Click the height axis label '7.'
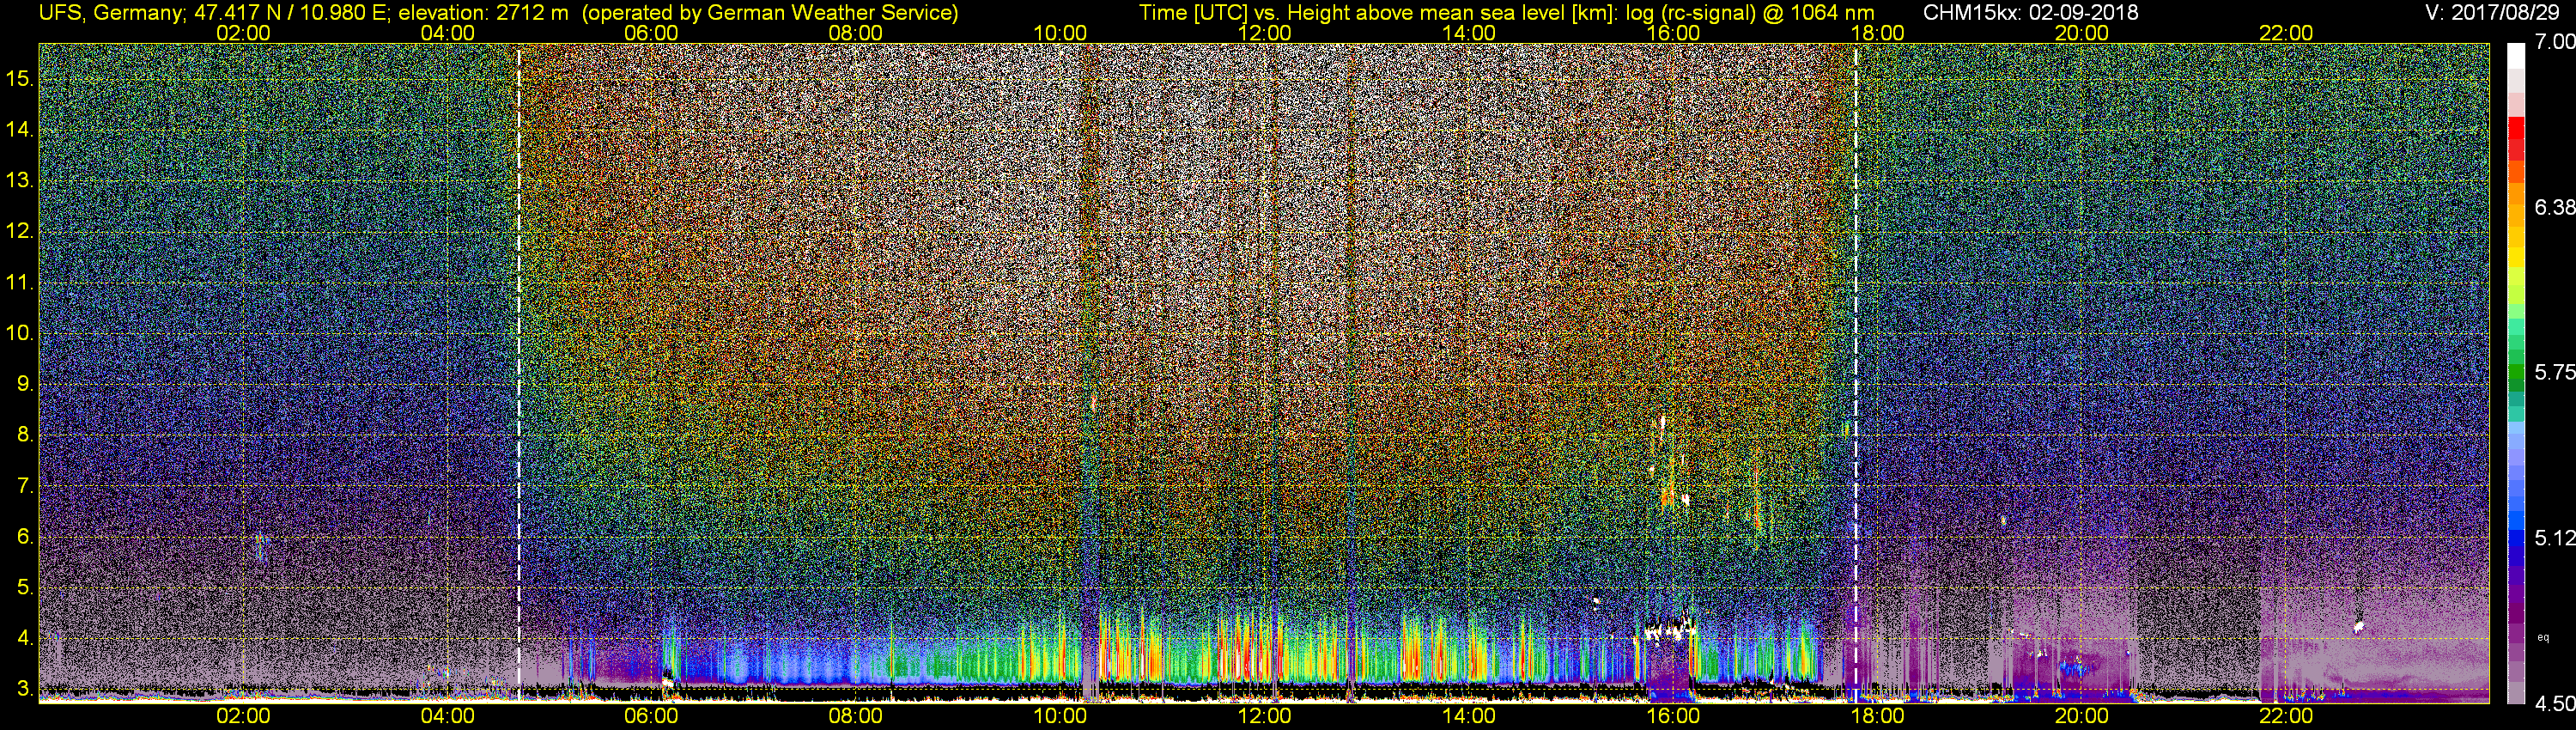This screenshot has width=2576, height=730. [25, 486]
